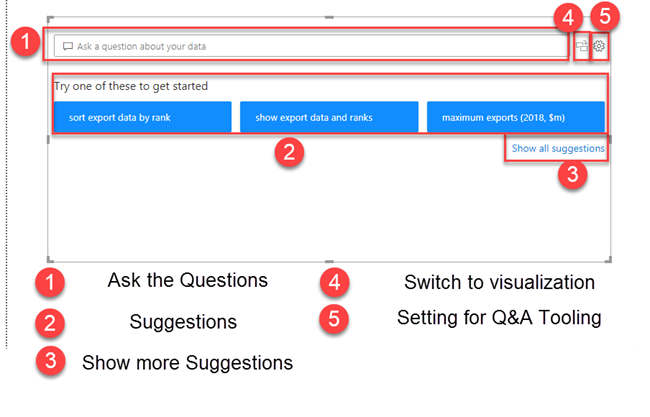Grab the bottom-center resize handle of the visual
650x417 pixels.
(x=329, y=260)
